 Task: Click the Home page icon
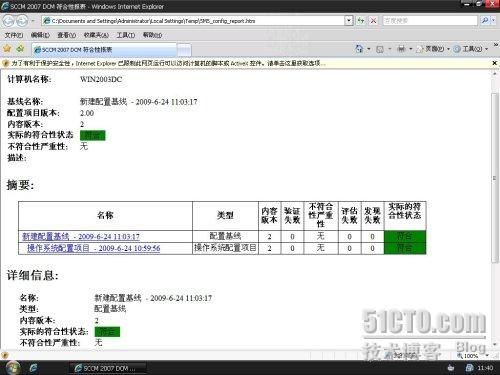point(359,49)
